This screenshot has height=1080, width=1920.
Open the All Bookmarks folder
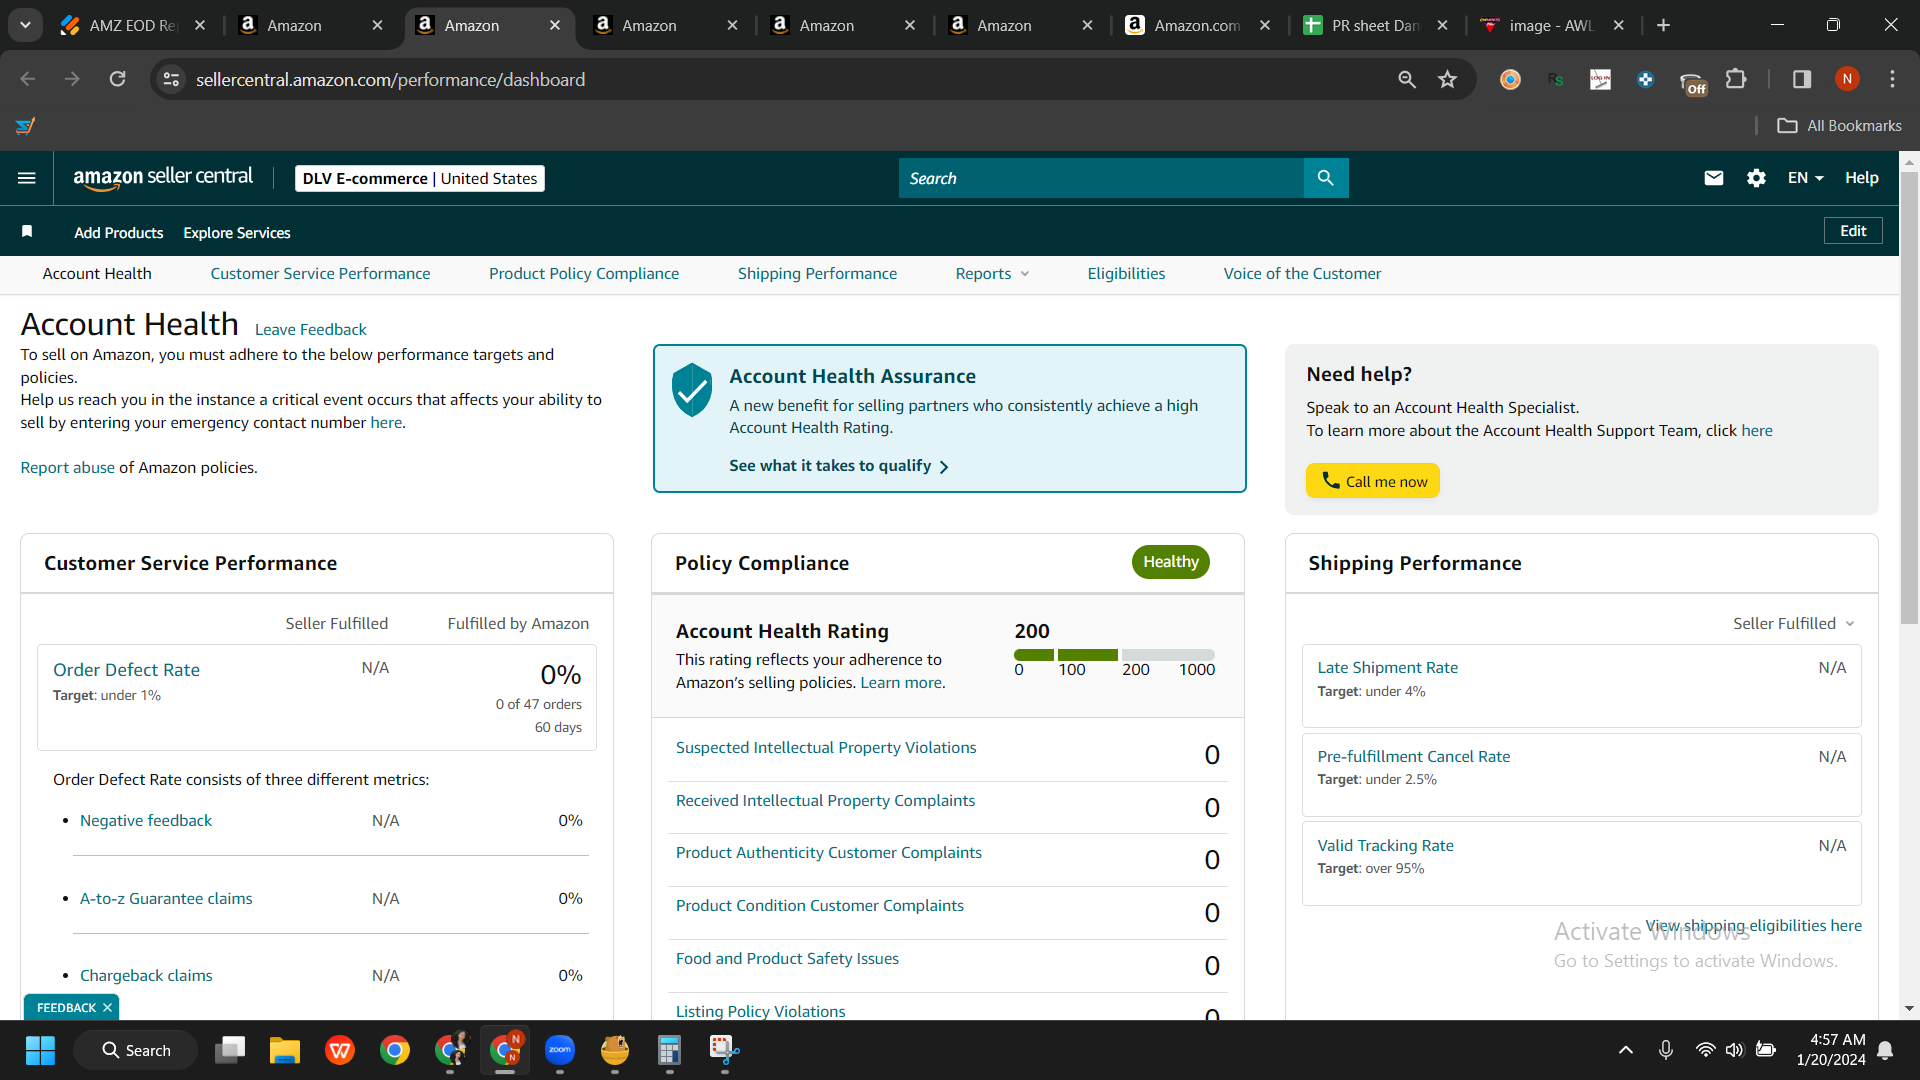tap(1840, 126)
